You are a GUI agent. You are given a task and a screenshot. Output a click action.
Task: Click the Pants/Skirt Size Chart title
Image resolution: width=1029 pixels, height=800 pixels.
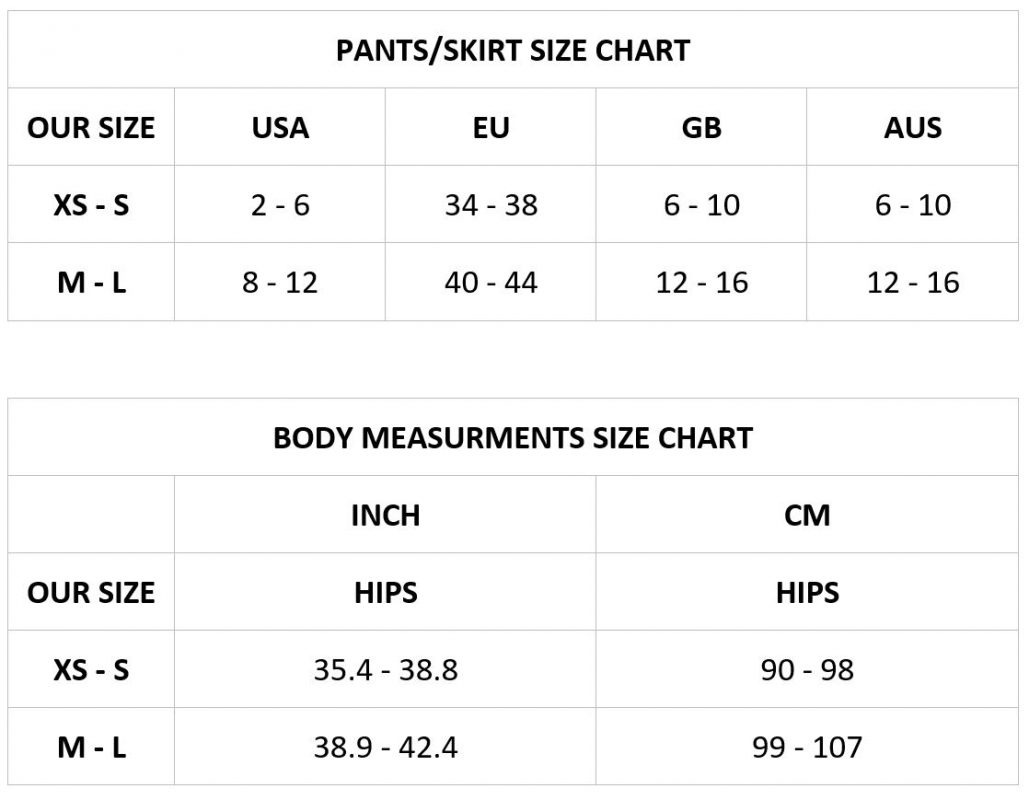coord(513,50)
